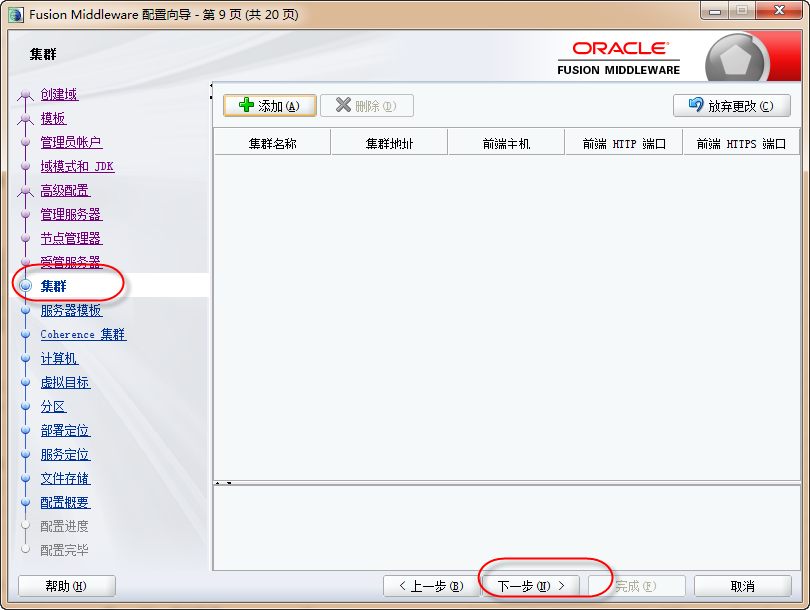Go to 域模式和 JDK step
This screenshot has height=610, width=810.
pos(77,166)
